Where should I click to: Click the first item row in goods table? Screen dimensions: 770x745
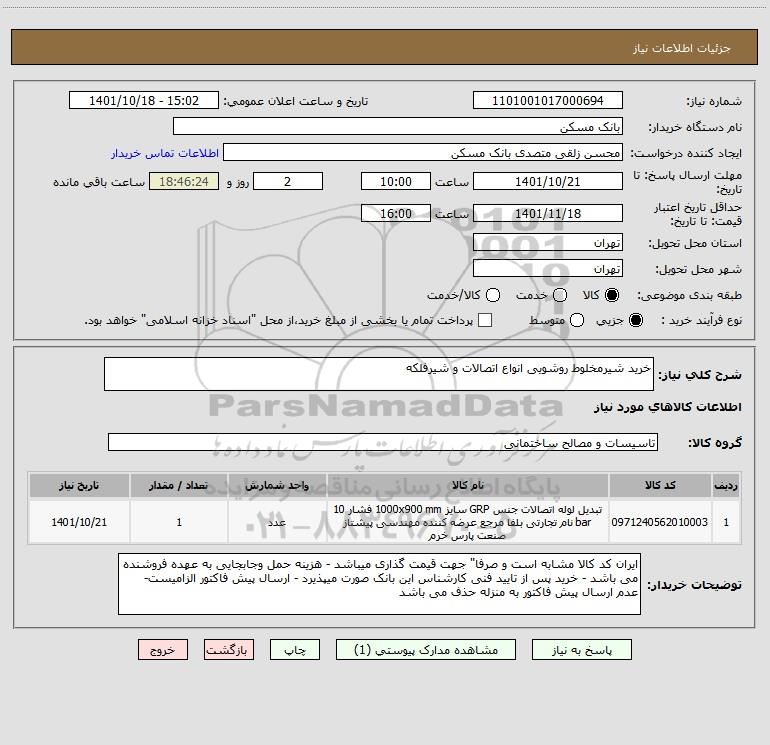pos(385,522)
